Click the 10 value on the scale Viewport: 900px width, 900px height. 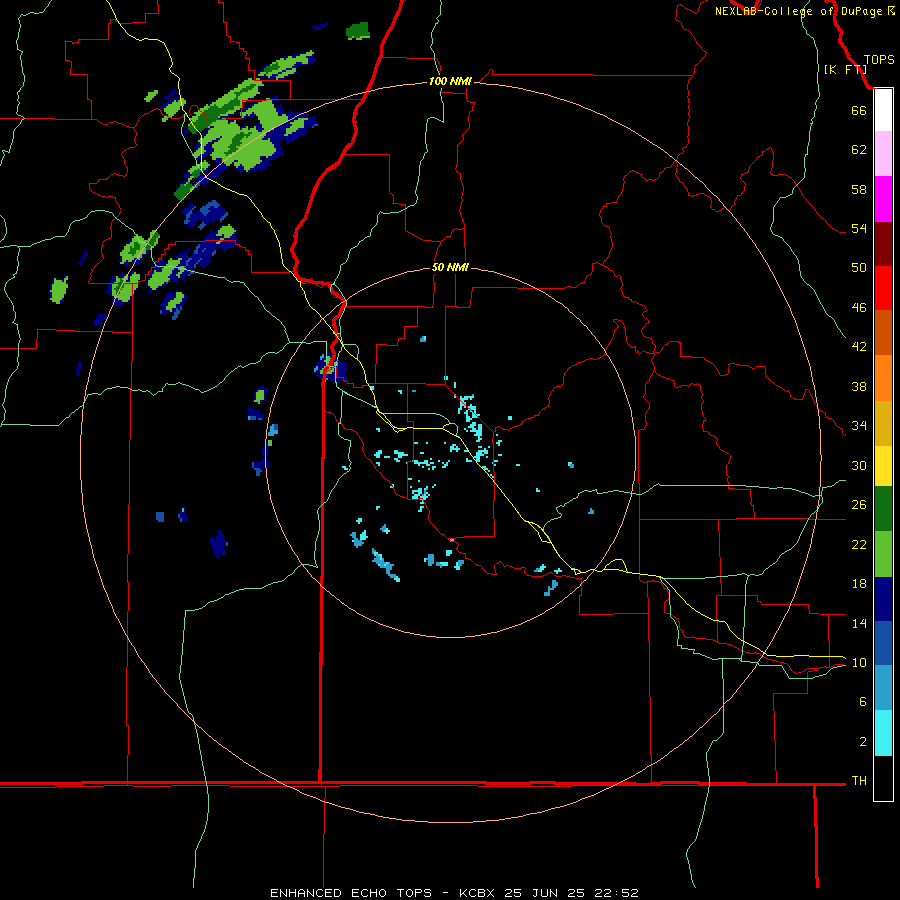pyautogui.click(x=859, y=662)
